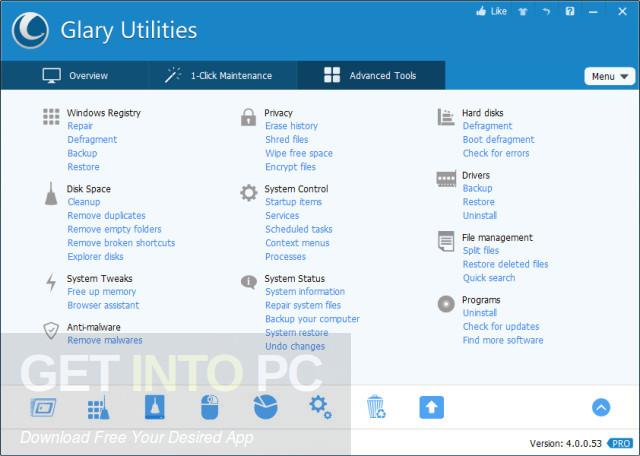Open Startup items link
640x456 pixels.
point(293,202)
